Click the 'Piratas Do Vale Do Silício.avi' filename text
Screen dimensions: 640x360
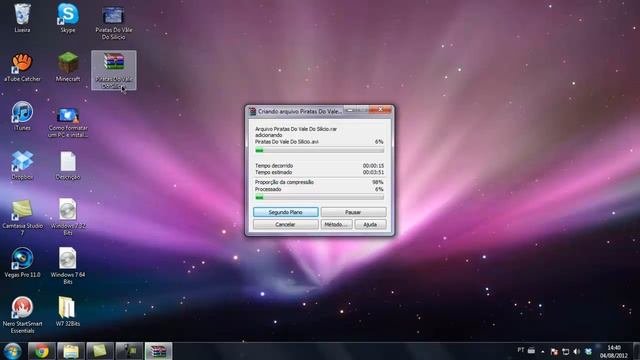(x=287, y=142)
